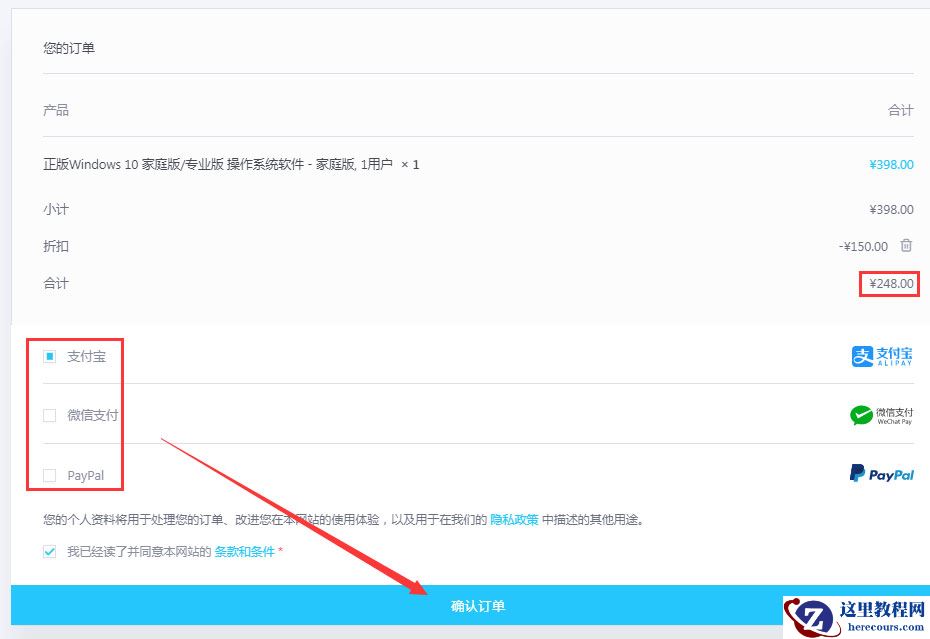
Task: Click the 产品 column header
Action: pos(55,110)
